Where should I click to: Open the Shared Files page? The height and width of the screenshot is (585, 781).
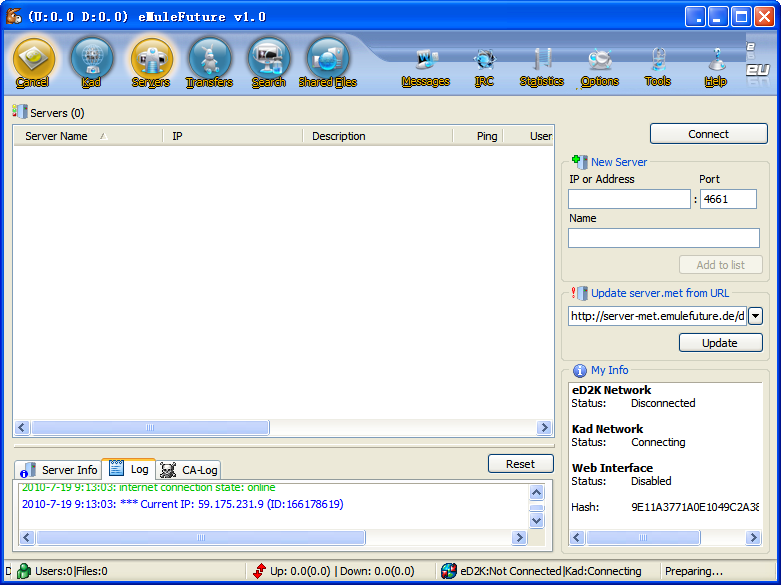point(328,64)
